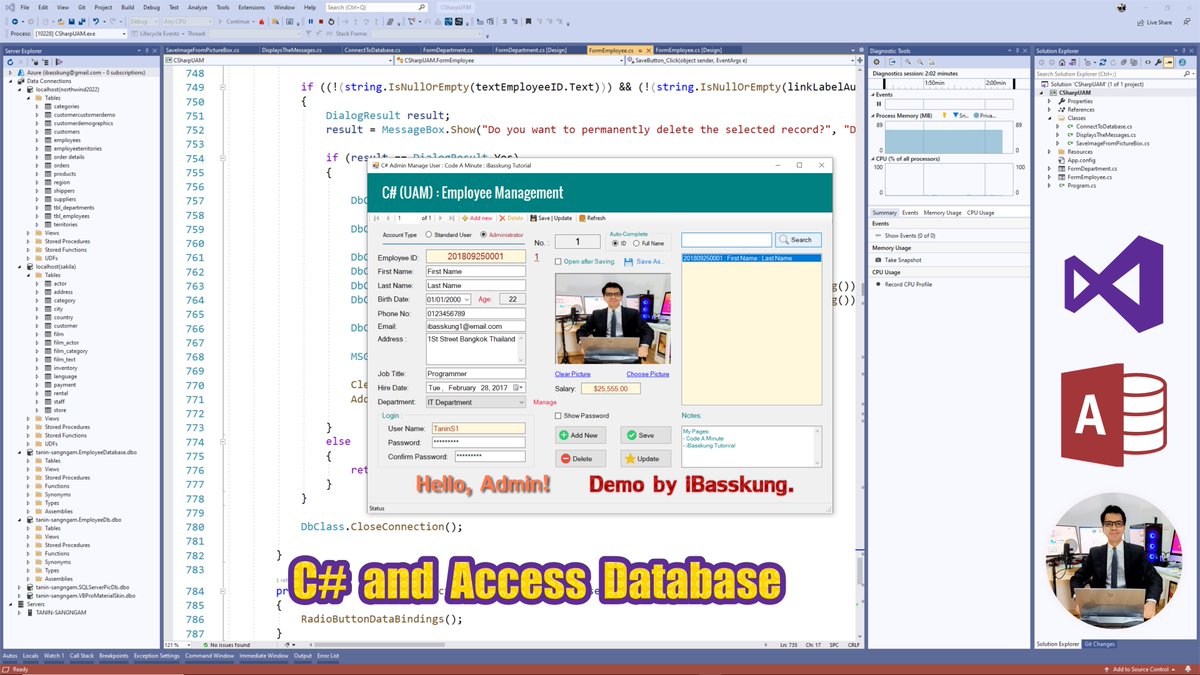Open the Extensions menu
The image size is (1200, 675).
(251, 7)
